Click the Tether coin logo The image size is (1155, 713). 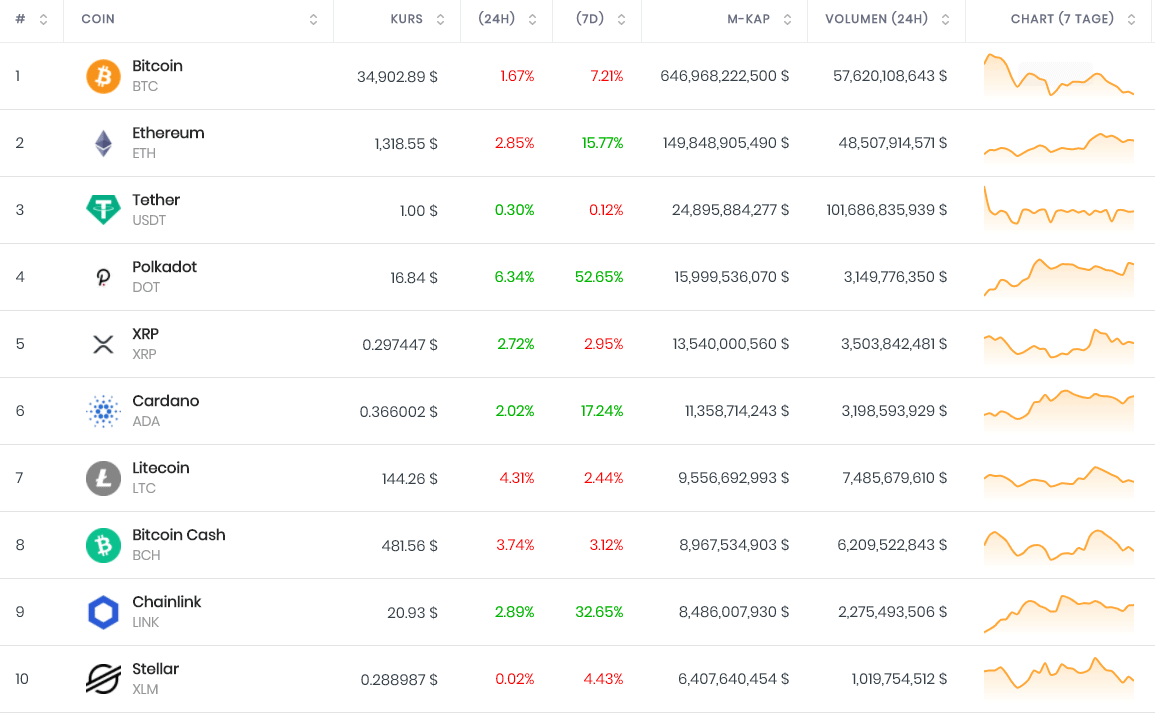(103, 211)
